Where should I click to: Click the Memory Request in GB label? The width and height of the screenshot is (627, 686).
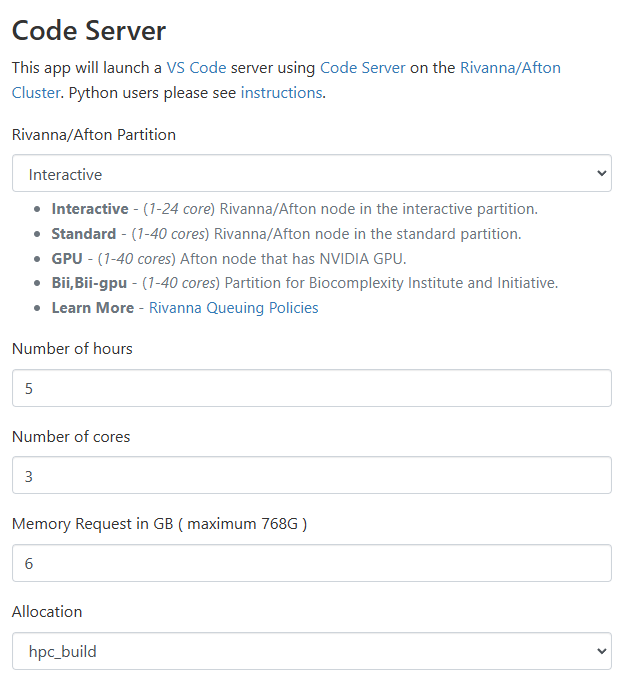click(159, 524)
